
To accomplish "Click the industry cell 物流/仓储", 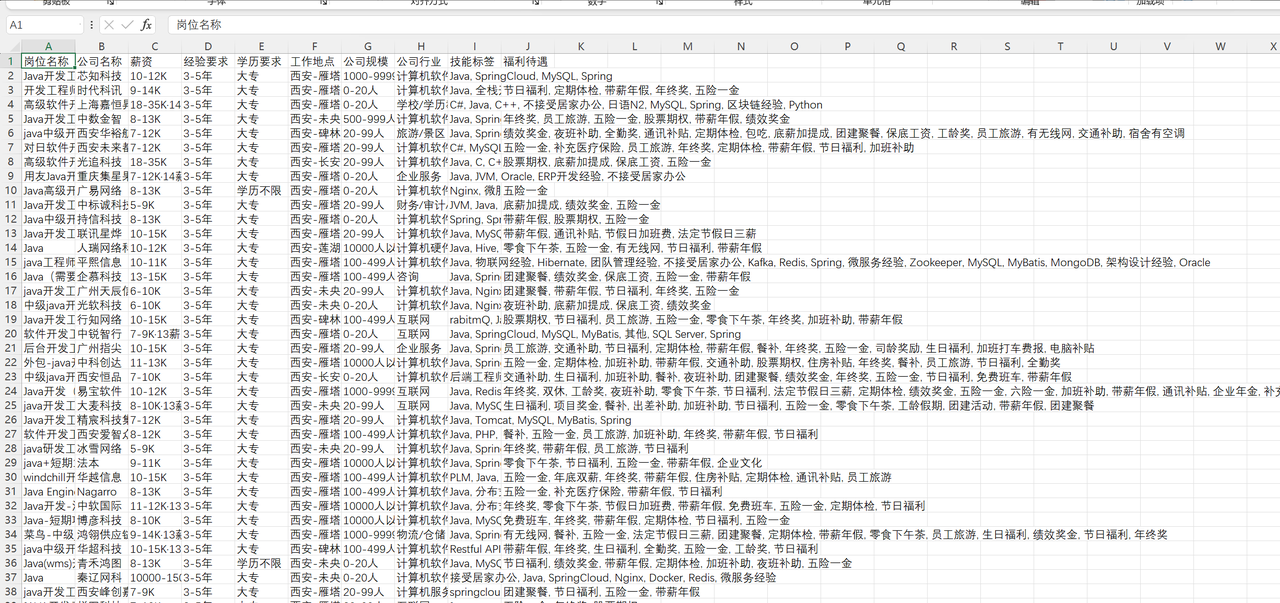I will (422, 535).
